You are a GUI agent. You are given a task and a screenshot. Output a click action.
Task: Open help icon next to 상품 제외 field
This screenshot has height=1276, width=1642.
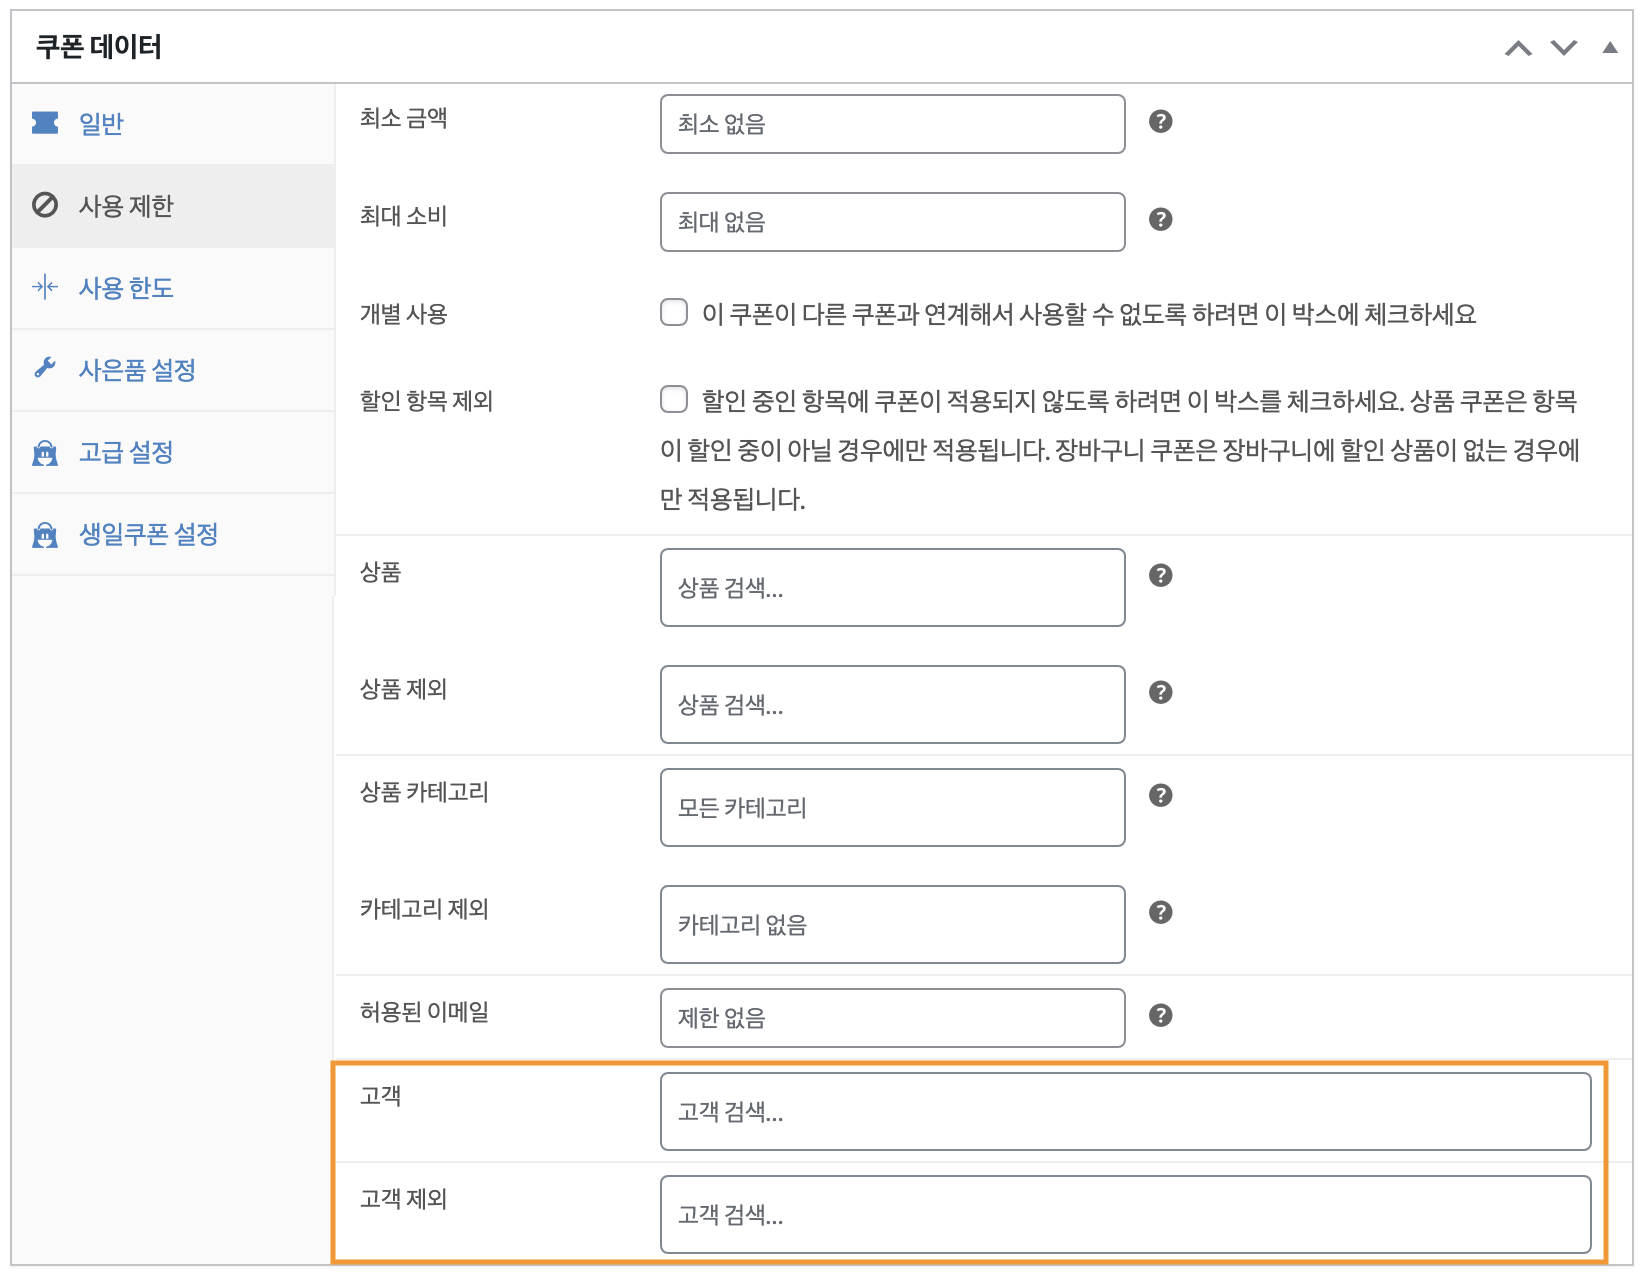tap(1160, 692)
